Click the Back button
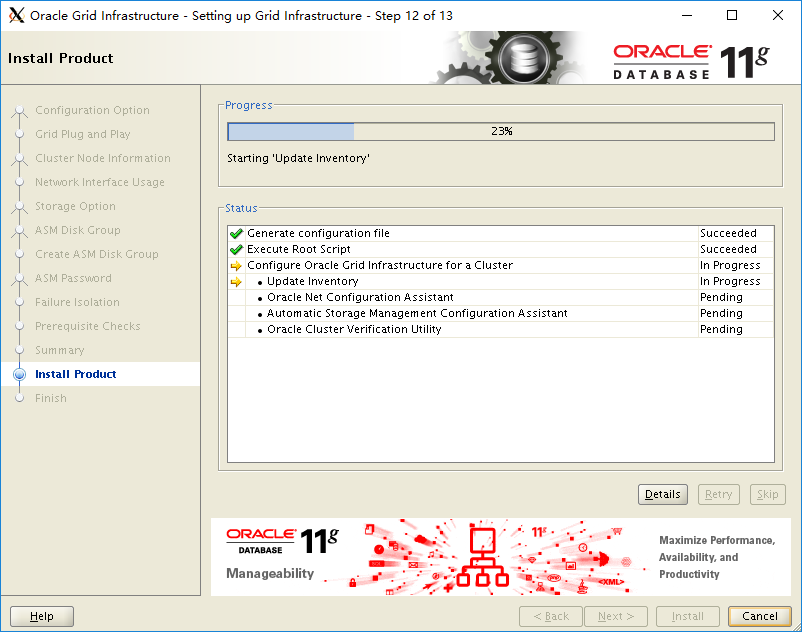The width and height of the screenshot is (802, 632). click(551, 616)
